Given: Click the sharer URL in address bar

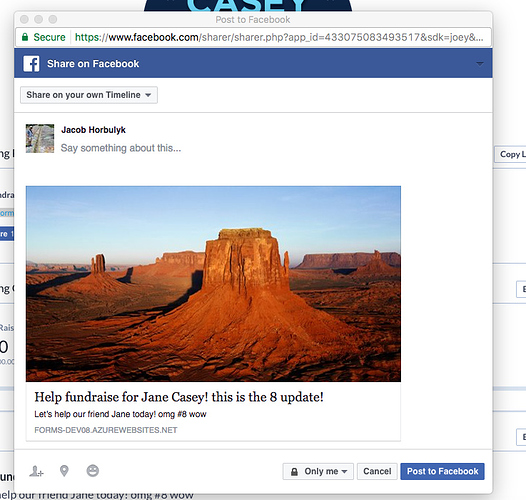Looking at the screenshot, I should (x=279, y=37).
